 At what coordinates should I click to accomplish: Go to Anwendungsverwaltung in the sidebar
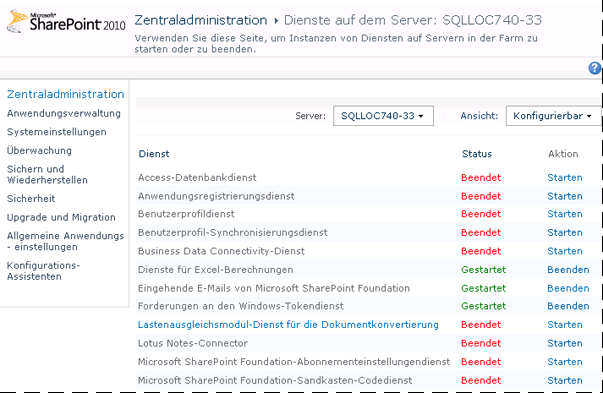tap(64, 113)
